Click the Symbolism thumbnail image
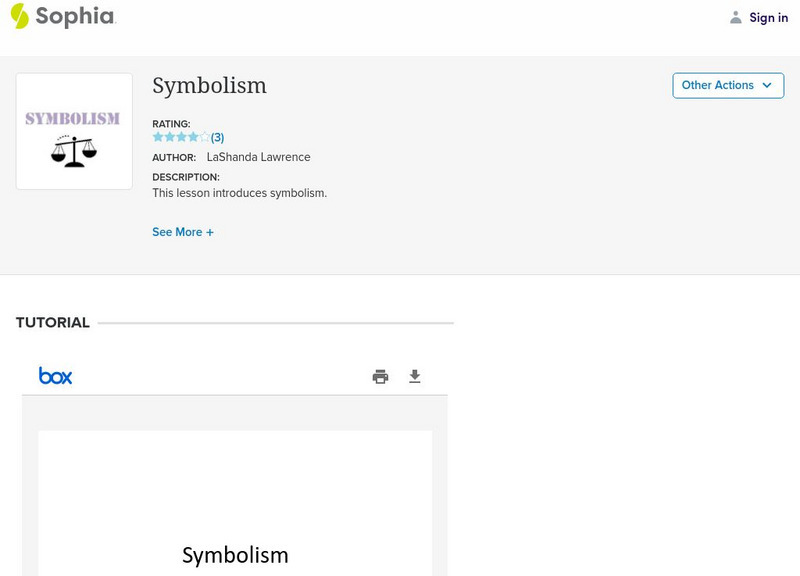The width and height of the screenshot is (800, 576). coord(73,130)
